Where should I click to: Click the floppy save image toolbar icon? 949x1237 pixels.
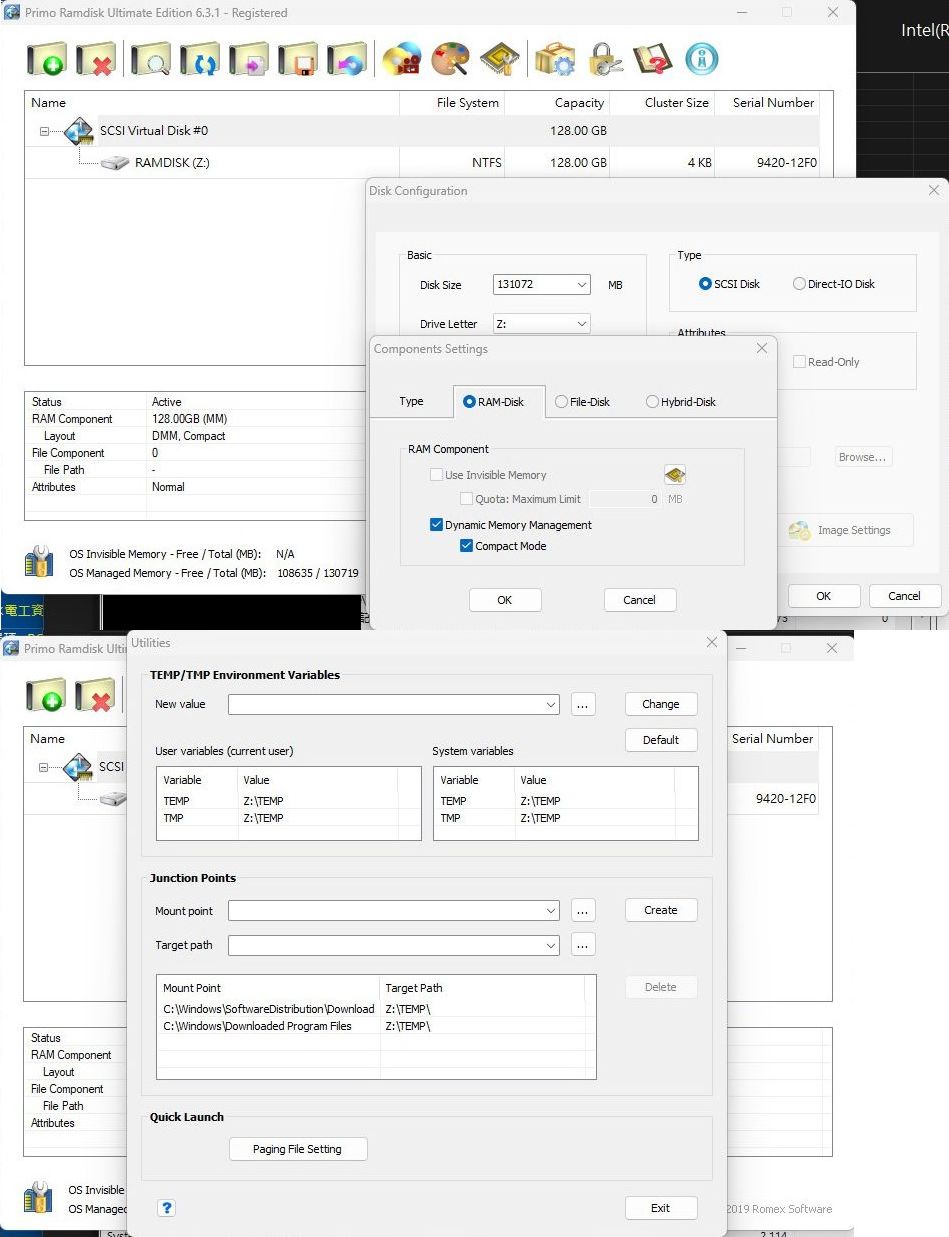tap(298, 60)
